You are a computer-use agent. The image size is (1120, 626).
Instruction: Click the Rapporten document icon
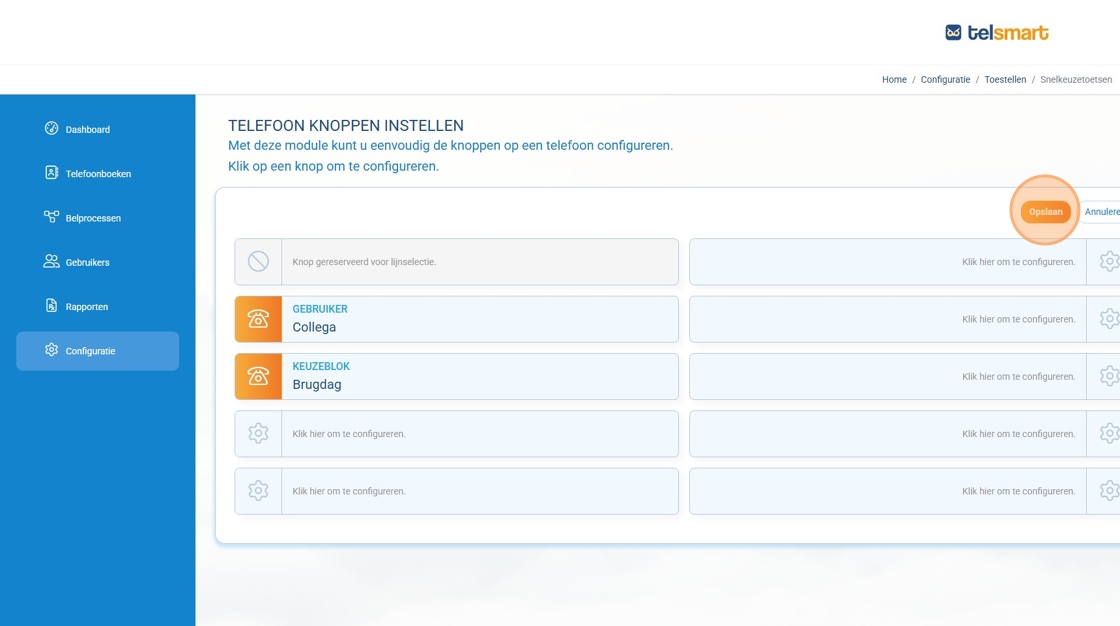(x=52, y=306)
